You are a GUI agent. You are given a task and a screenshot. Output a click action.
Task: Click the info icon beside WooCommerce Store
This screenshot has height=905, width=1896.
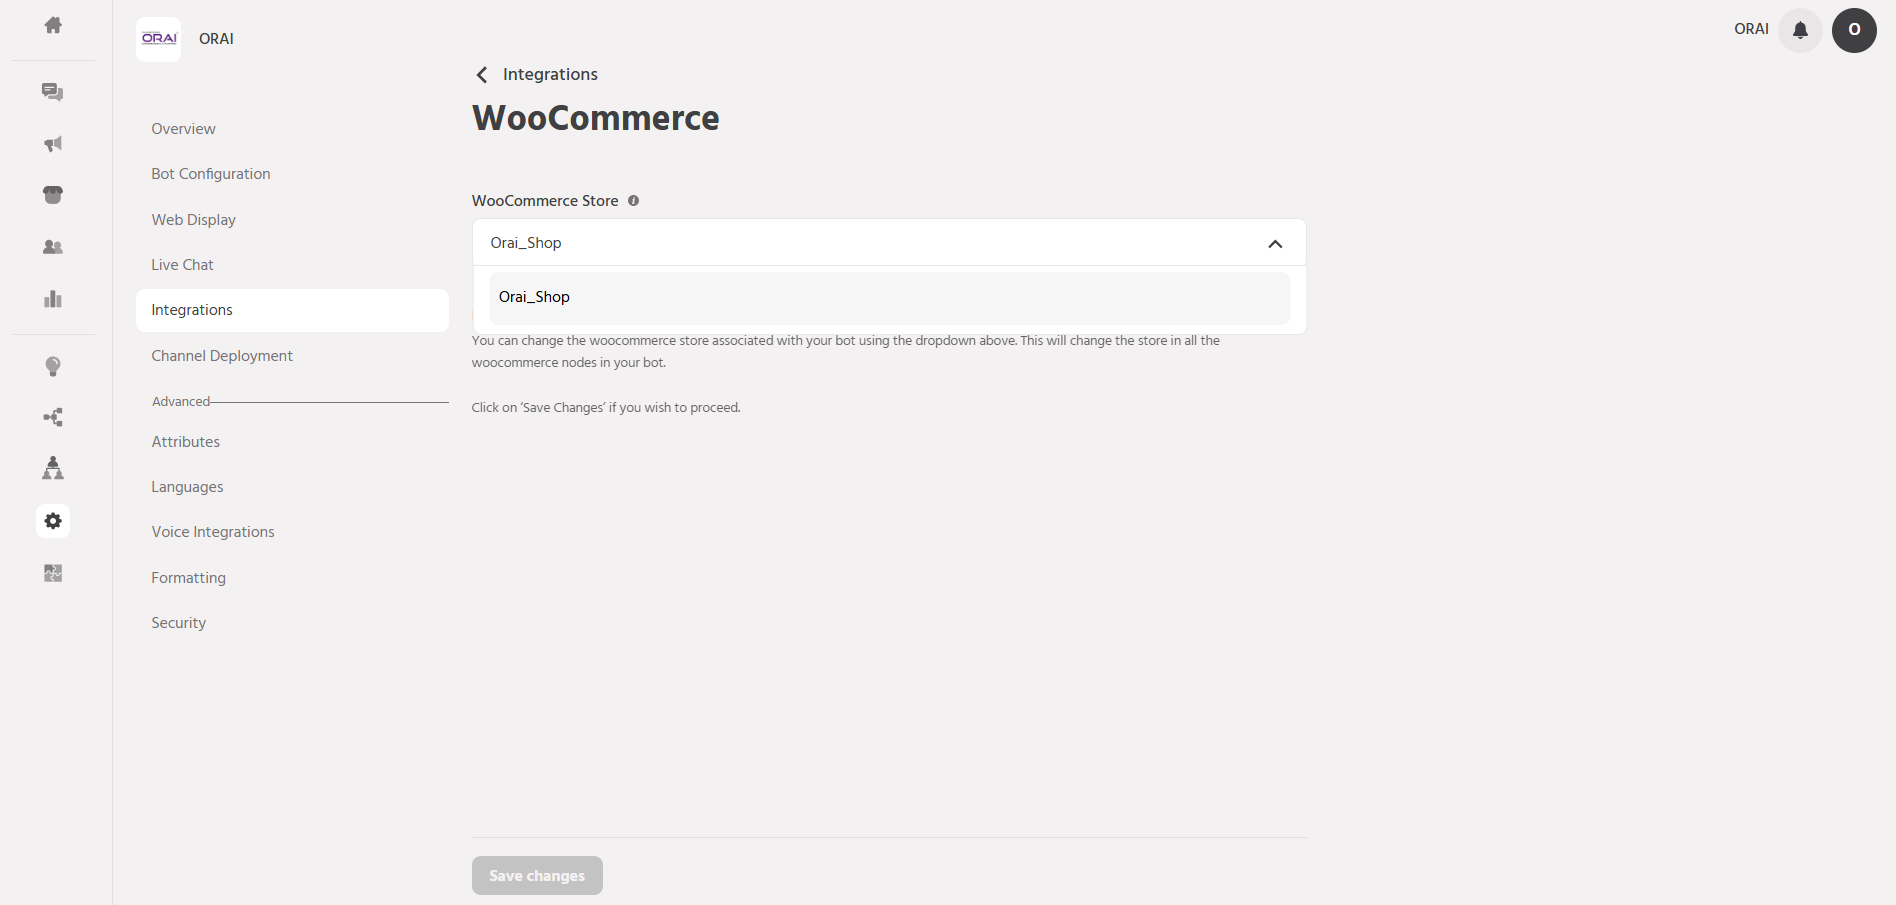click(x=633, y=201)
